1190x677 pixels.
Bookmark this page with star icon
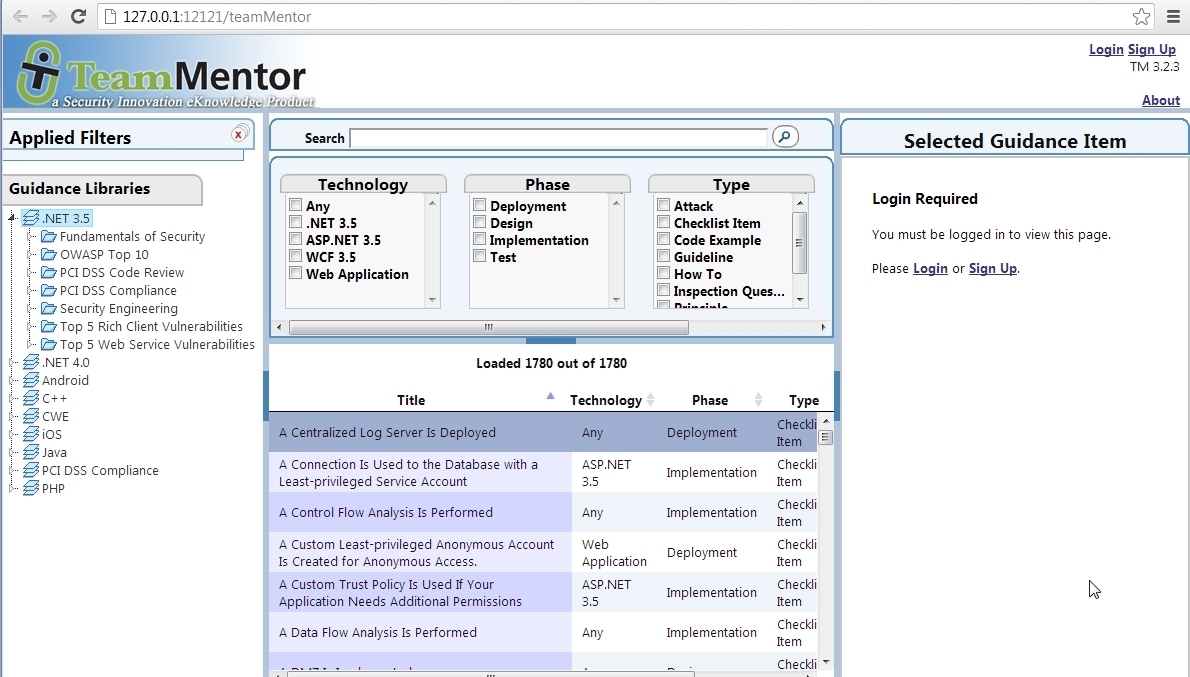(1141, 17)
